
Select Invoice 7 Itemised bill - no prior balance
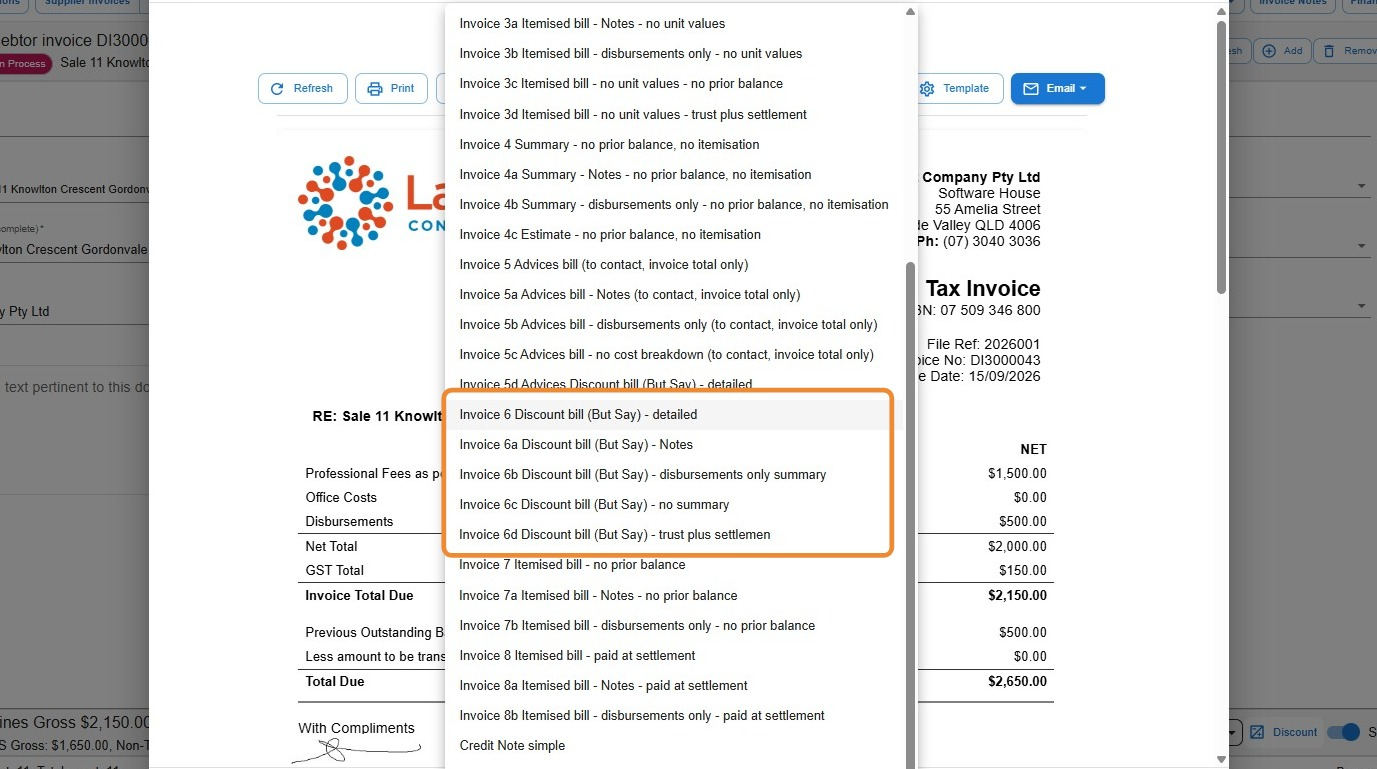coord(676,564)
